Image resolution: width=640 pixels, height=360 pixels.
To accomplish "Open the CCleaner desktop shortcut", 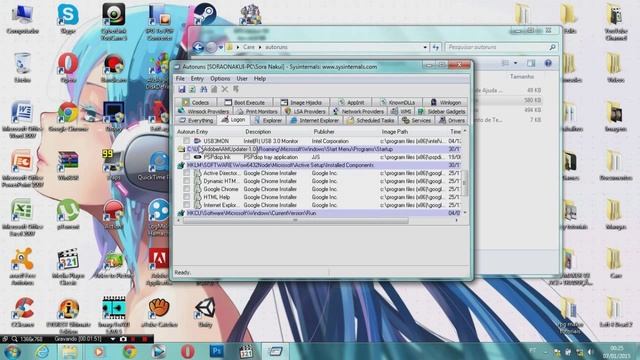I will coord(22,312).
